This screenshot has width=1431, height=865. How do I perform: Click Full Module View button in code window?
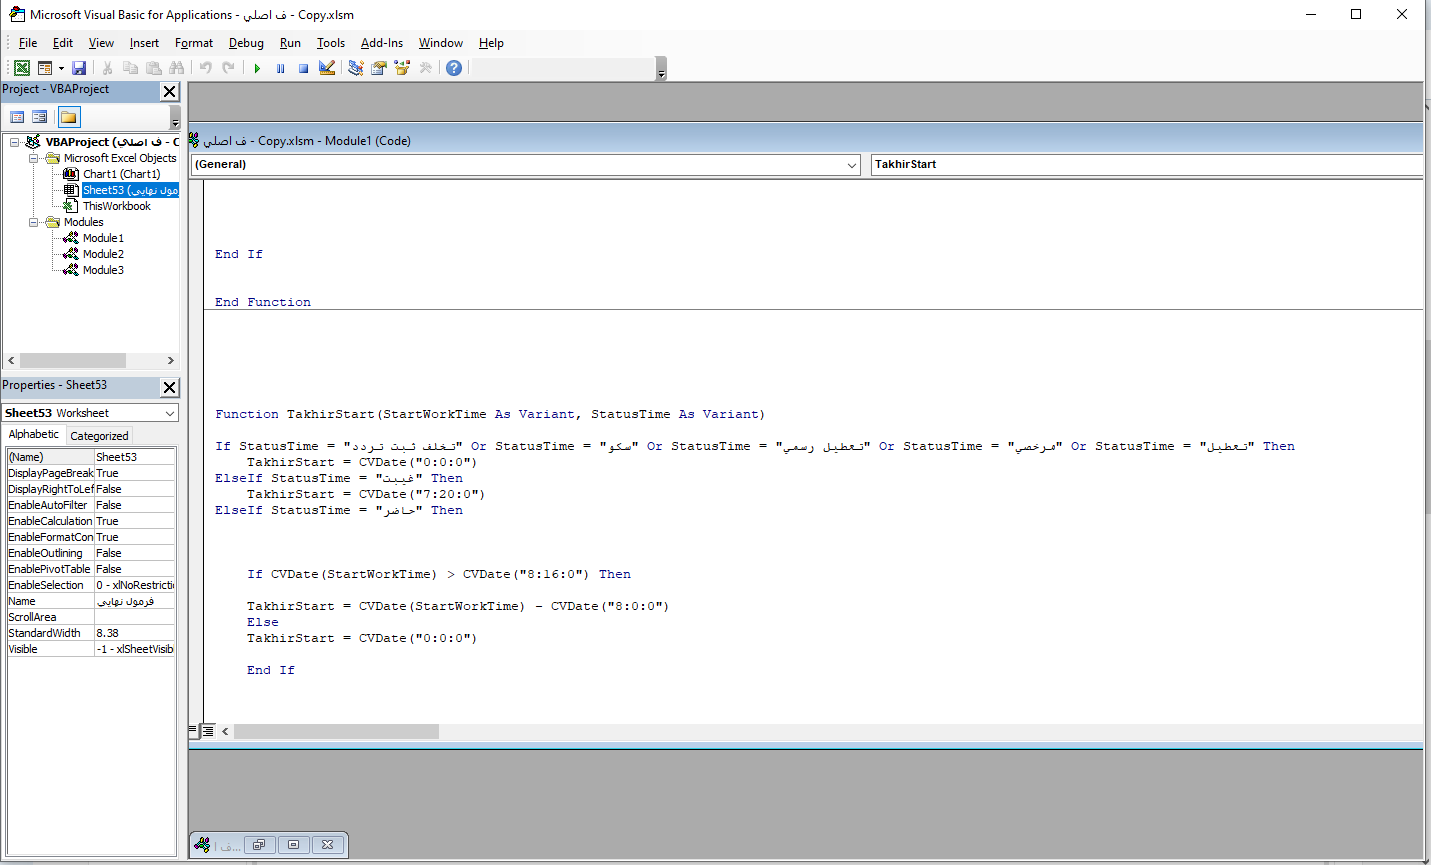coord(208,731)
